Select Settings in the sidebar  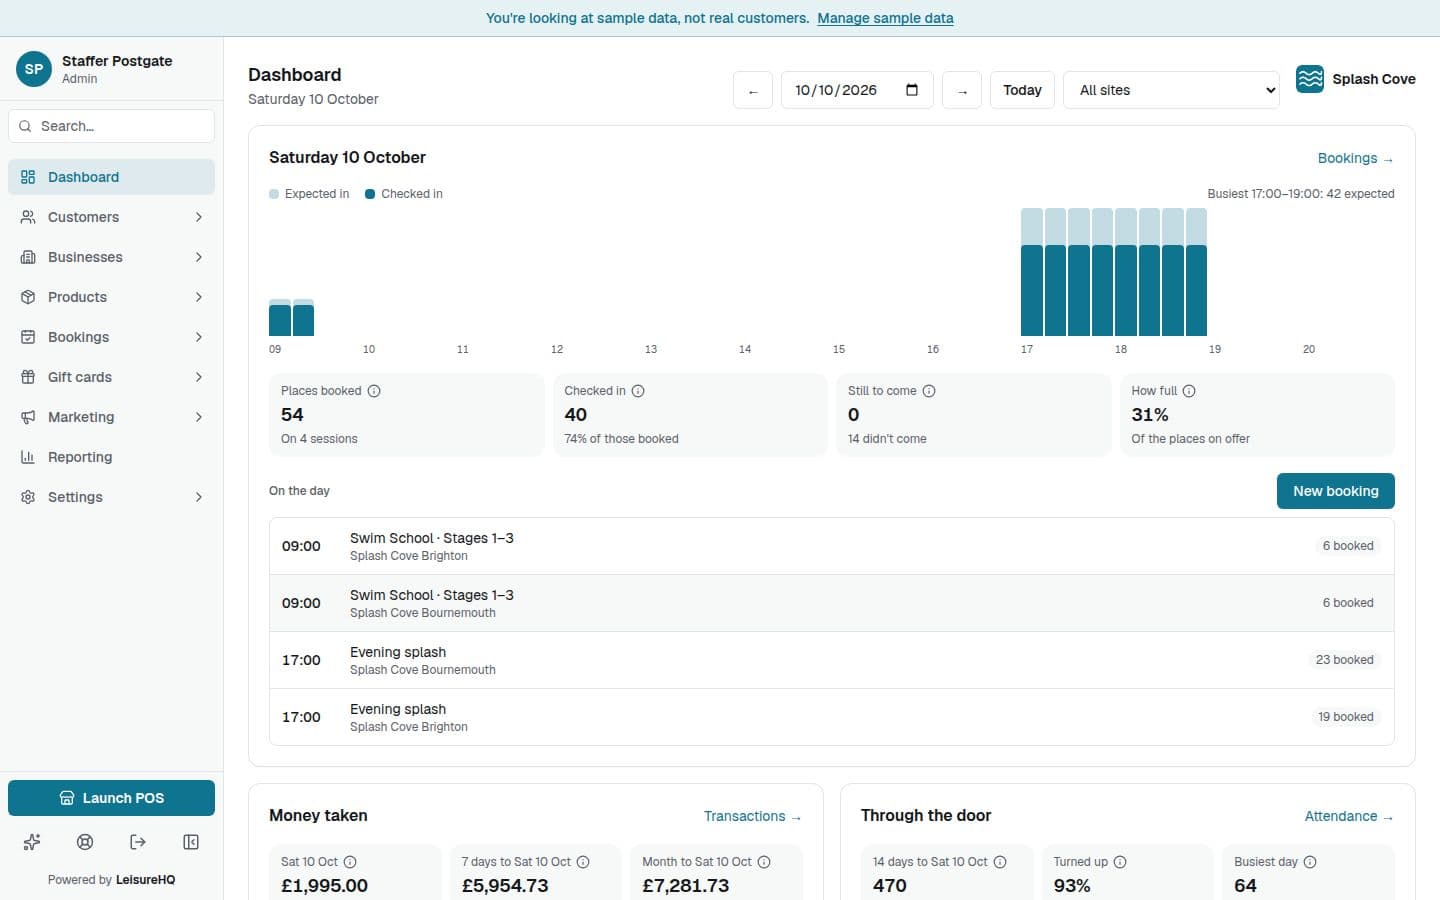(111, 497)
